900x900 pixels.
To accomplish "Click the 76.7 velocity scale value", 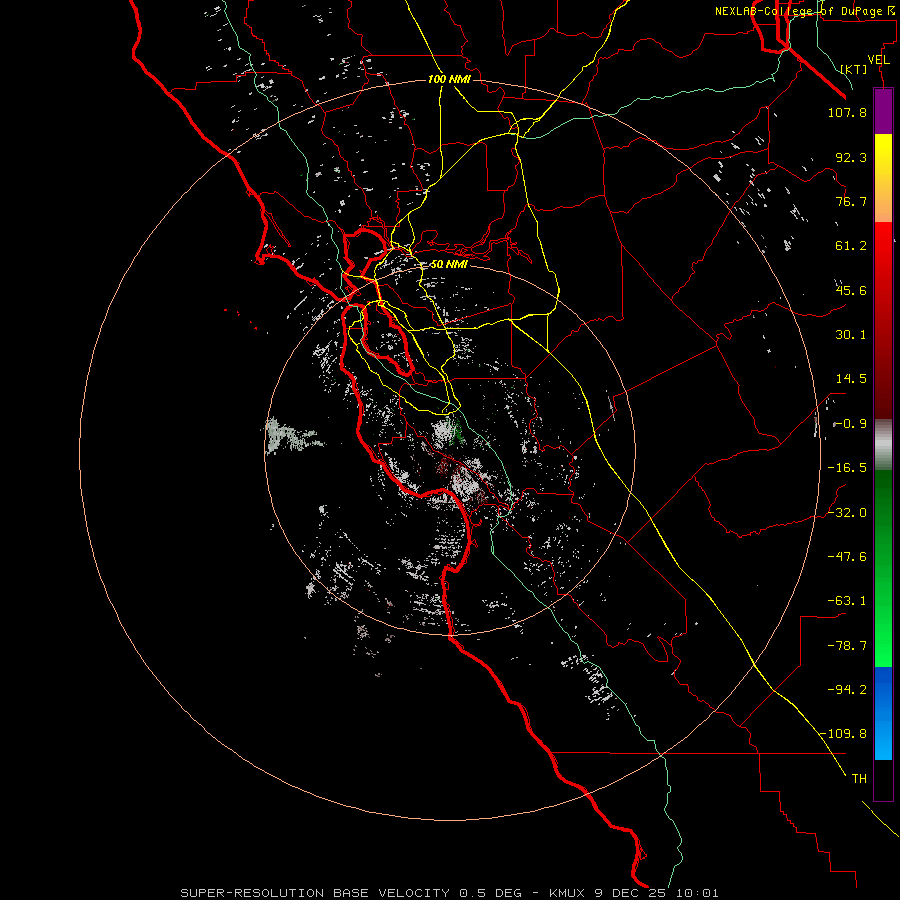I will pyautogui.click(x=851, y=201).
